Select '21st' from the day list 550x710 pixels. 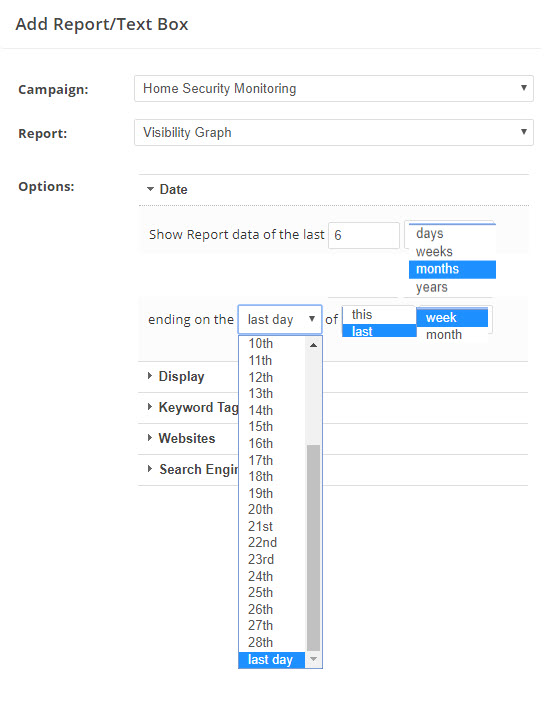(x=272, y=526)
